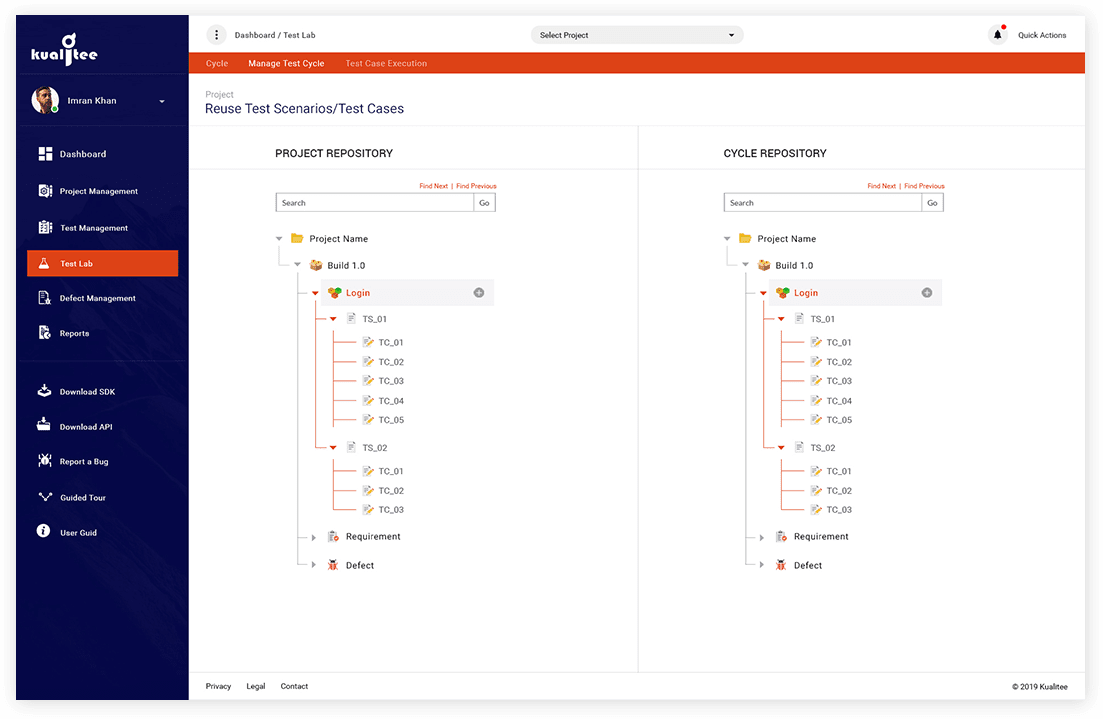Image resolution: width=1103 pixels, height=719 pixels.
Task: Click Find Previous in Project Repository
Action: tap(476, 186)
